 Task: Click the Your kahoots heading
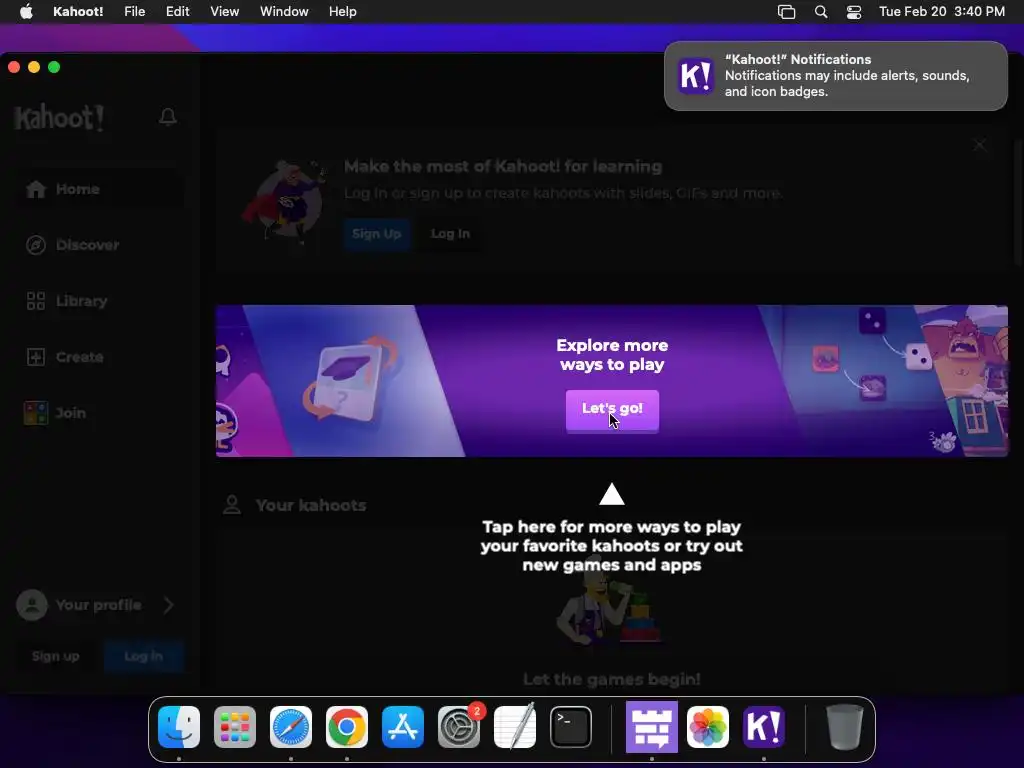pos(311,505)
